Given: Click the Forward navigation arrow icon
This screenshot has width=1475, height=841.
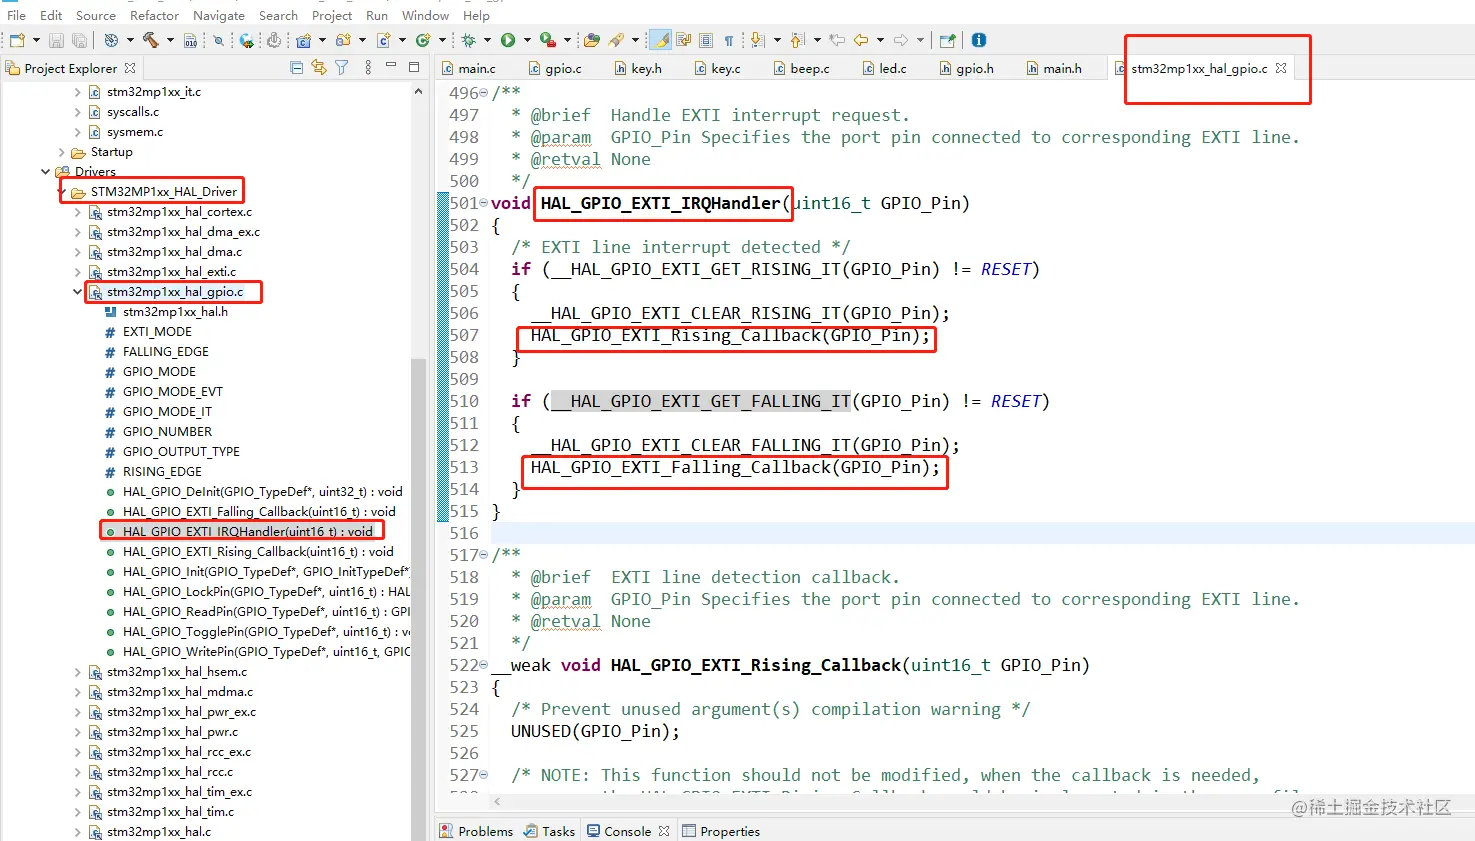Looking at the screenshot, I should [x=901, y=40].
